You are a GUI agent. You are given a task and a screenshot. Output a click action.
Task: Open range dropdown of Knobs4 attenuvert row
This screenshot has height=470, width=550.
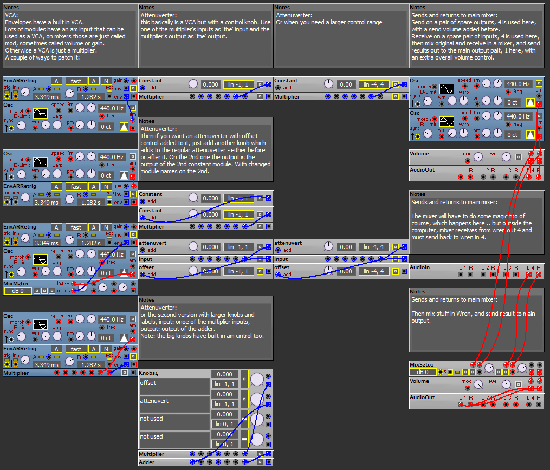pyautogui.click(x=224, y=404)
